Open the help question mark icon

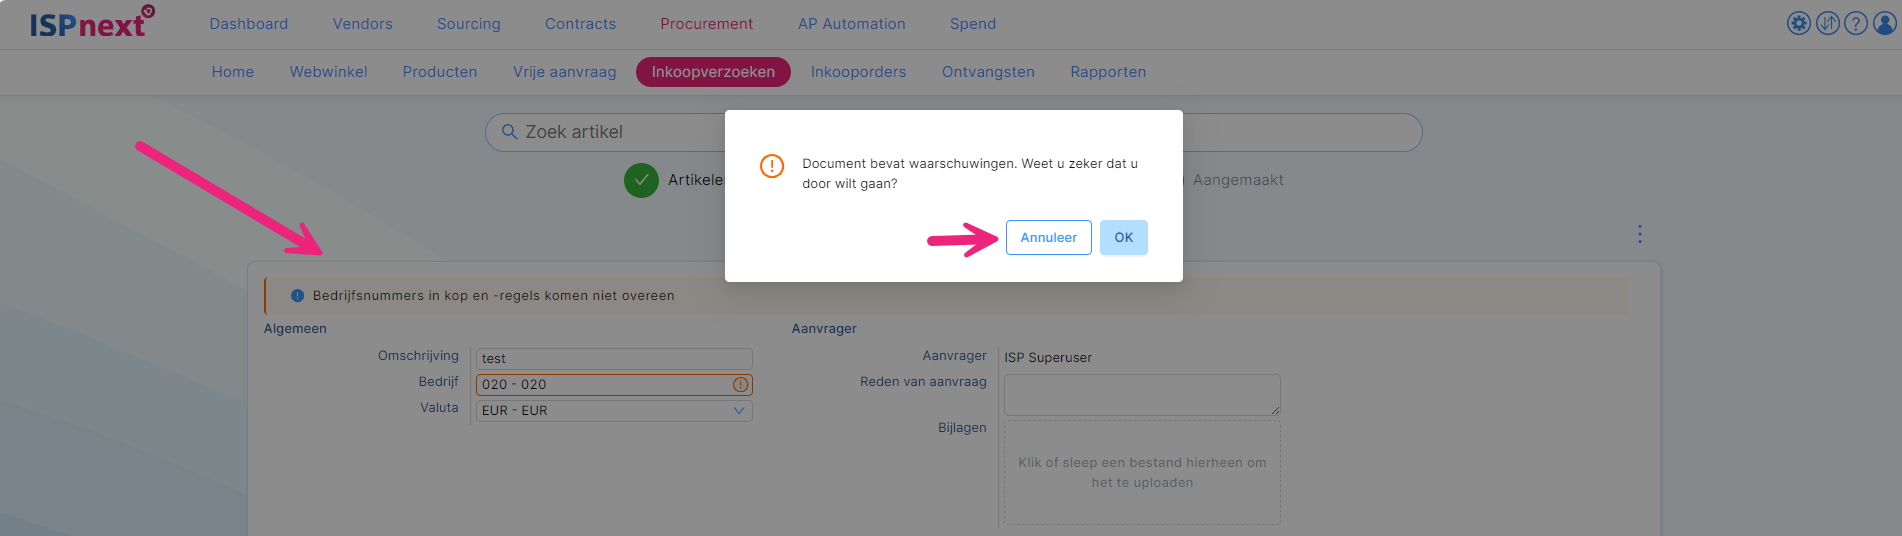1856,23
